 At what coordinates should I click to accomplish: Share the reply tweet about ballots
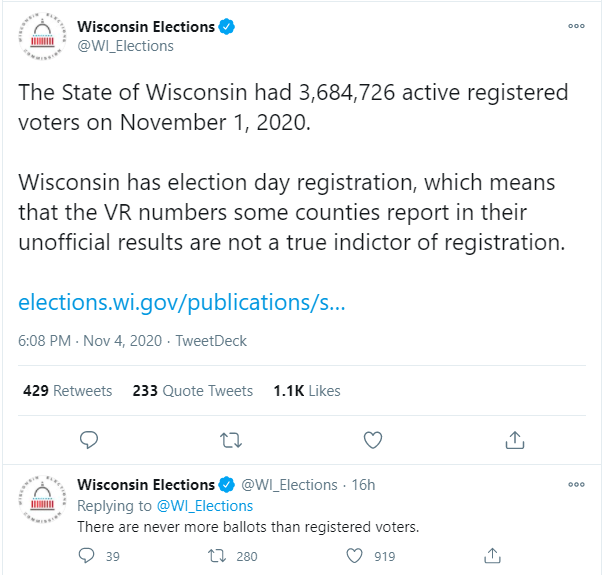tap(492, 556)
